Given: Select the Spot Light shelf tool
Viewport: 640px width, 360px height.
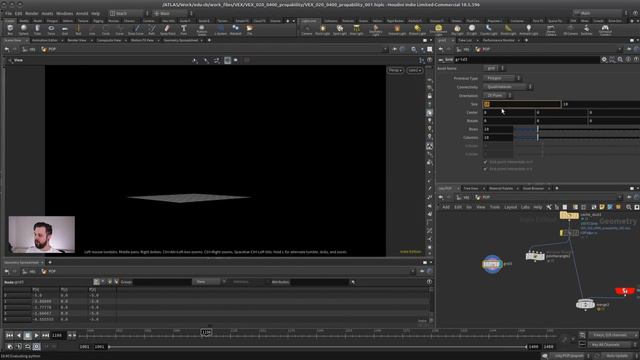Looking at the screenshot, I should click(340, 29).
